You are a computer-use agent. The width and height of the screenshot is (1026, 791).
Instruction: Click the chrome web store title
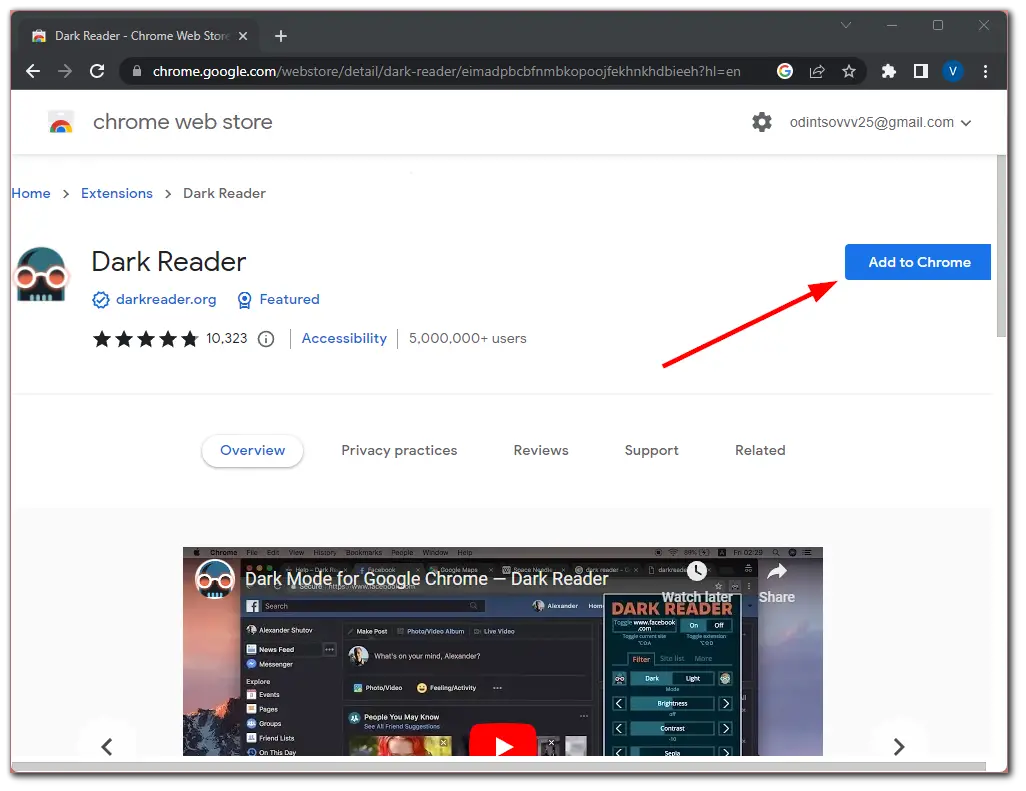(x=183, y=122)
